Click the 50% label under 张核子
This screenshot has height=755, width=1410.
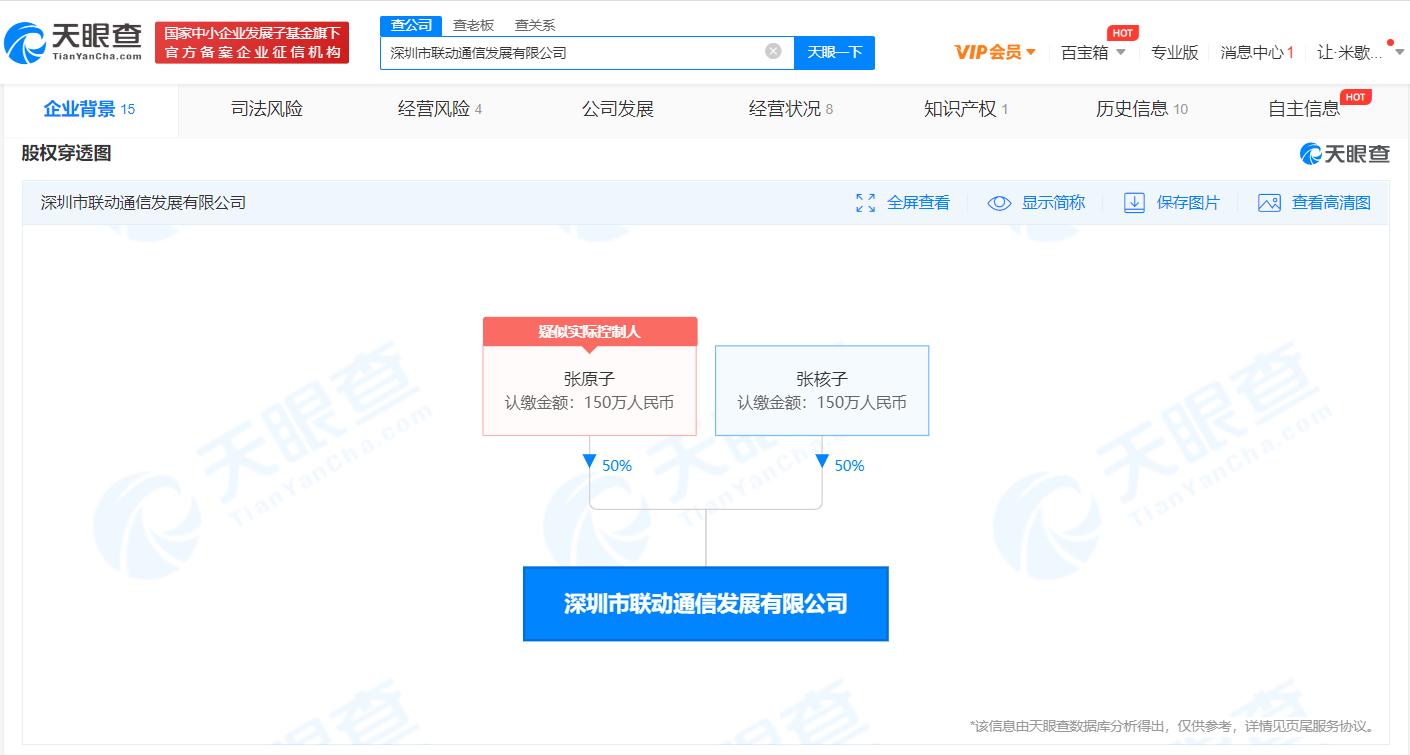point(849,466)
